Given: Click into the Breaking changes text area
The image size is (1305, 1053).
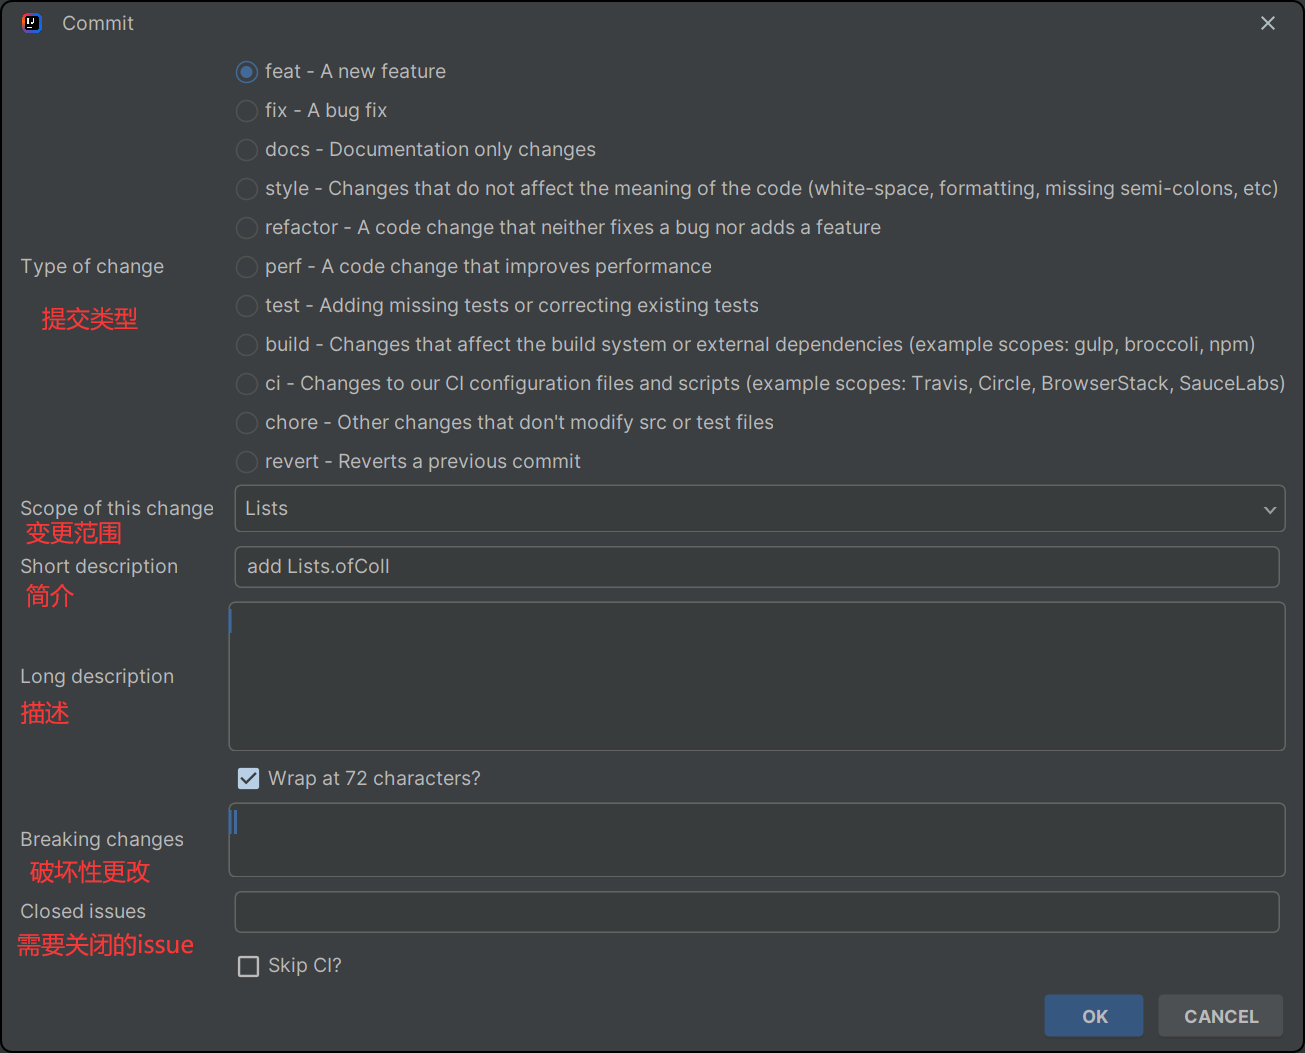Looking at the screenshot, I should click(x=756, y=840).
